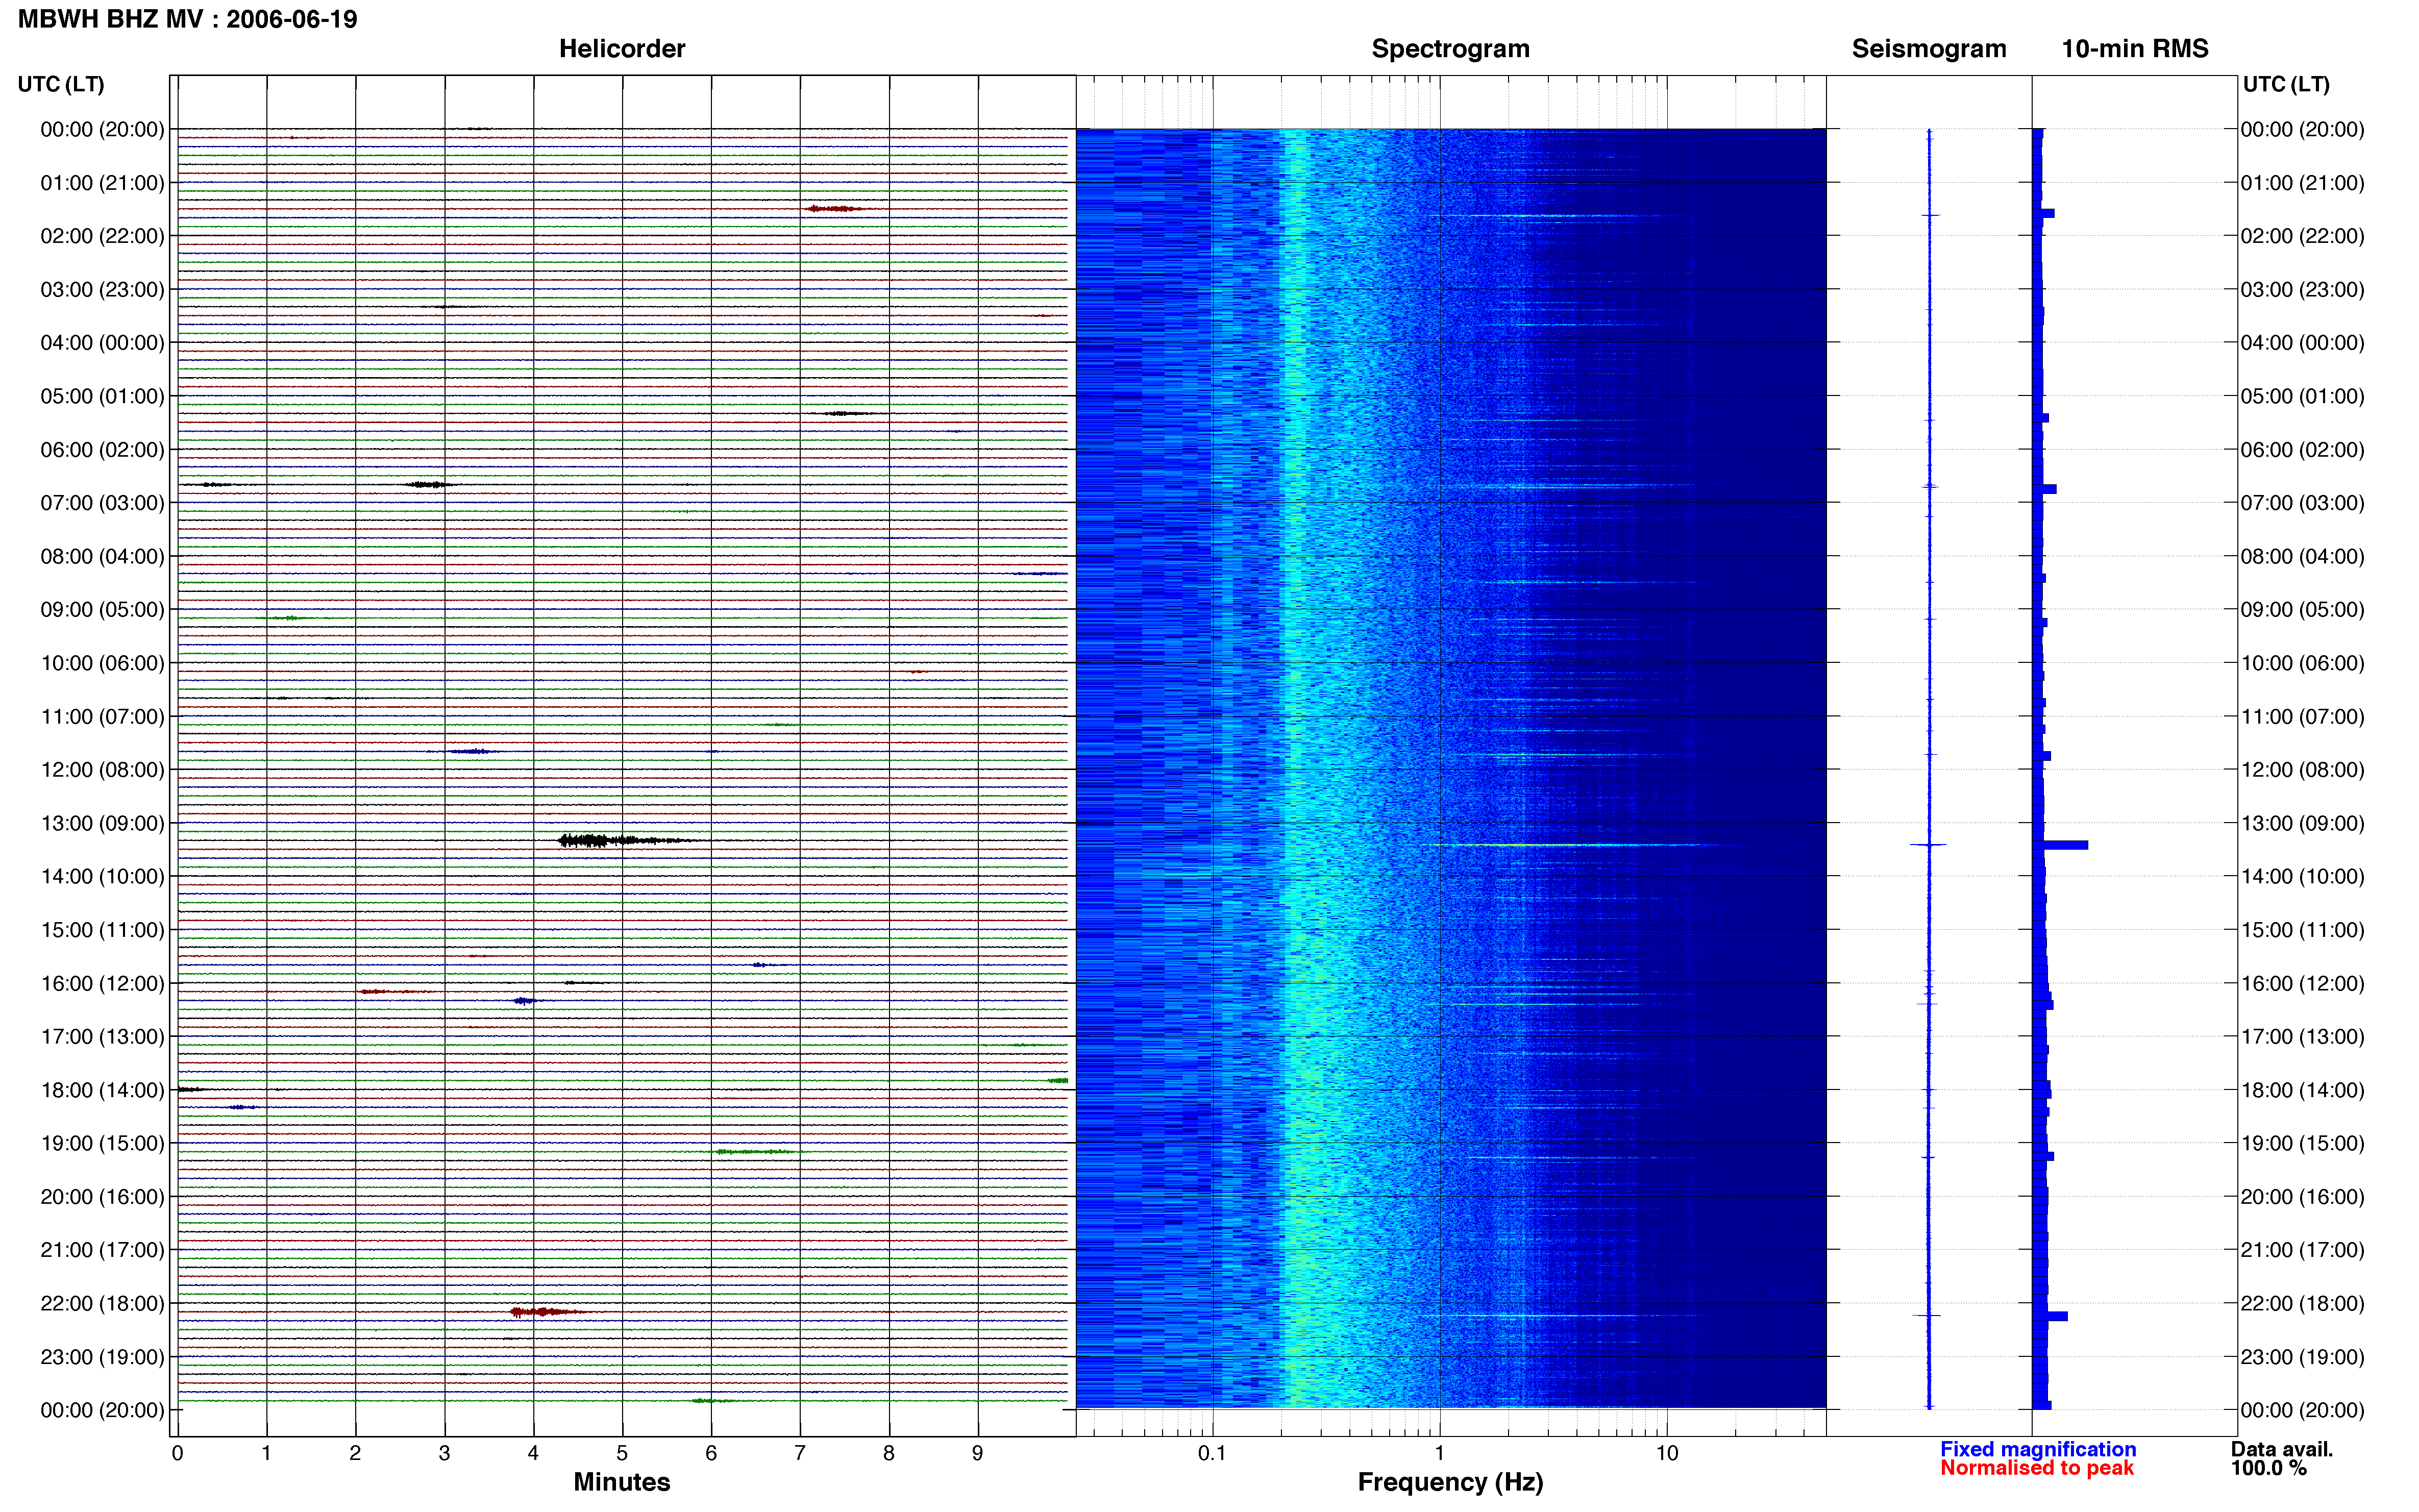Click the title 'MBWH BHZ MV : 2006-06-19'

tap(188, 19)
